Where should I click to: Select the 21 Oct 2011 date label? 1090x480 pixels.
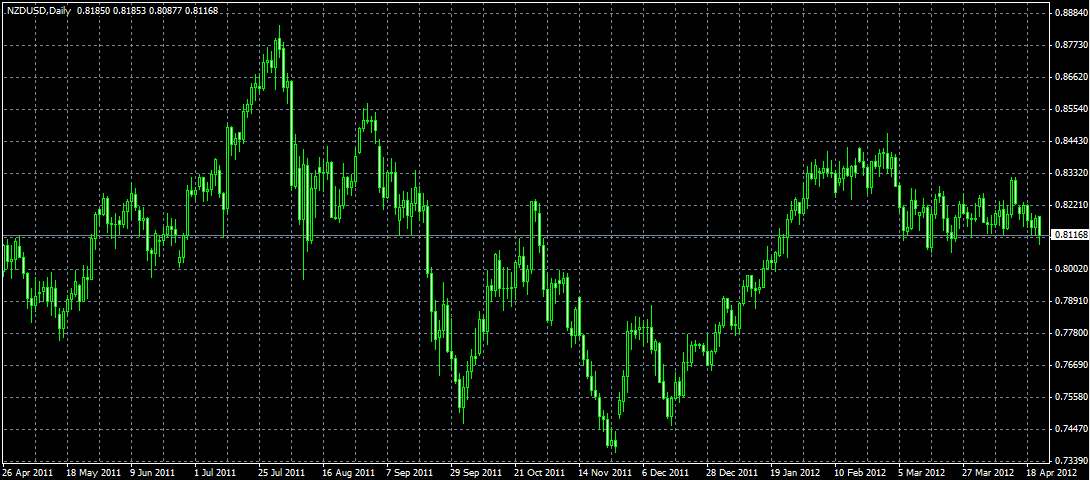coord(539,472)
